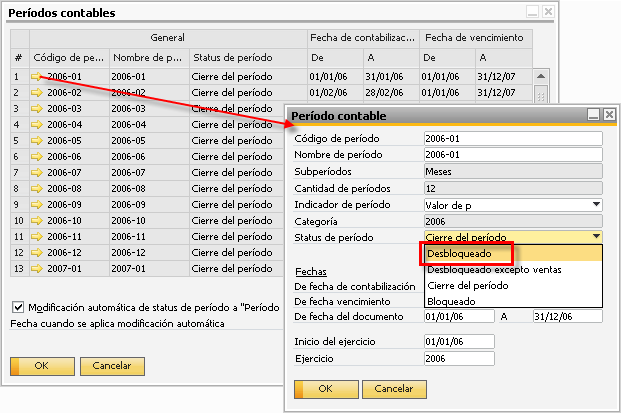Open link arrow for period 2006-02
Screen dimensions: 621x413
pyautogui.click(x=36, y=93)
